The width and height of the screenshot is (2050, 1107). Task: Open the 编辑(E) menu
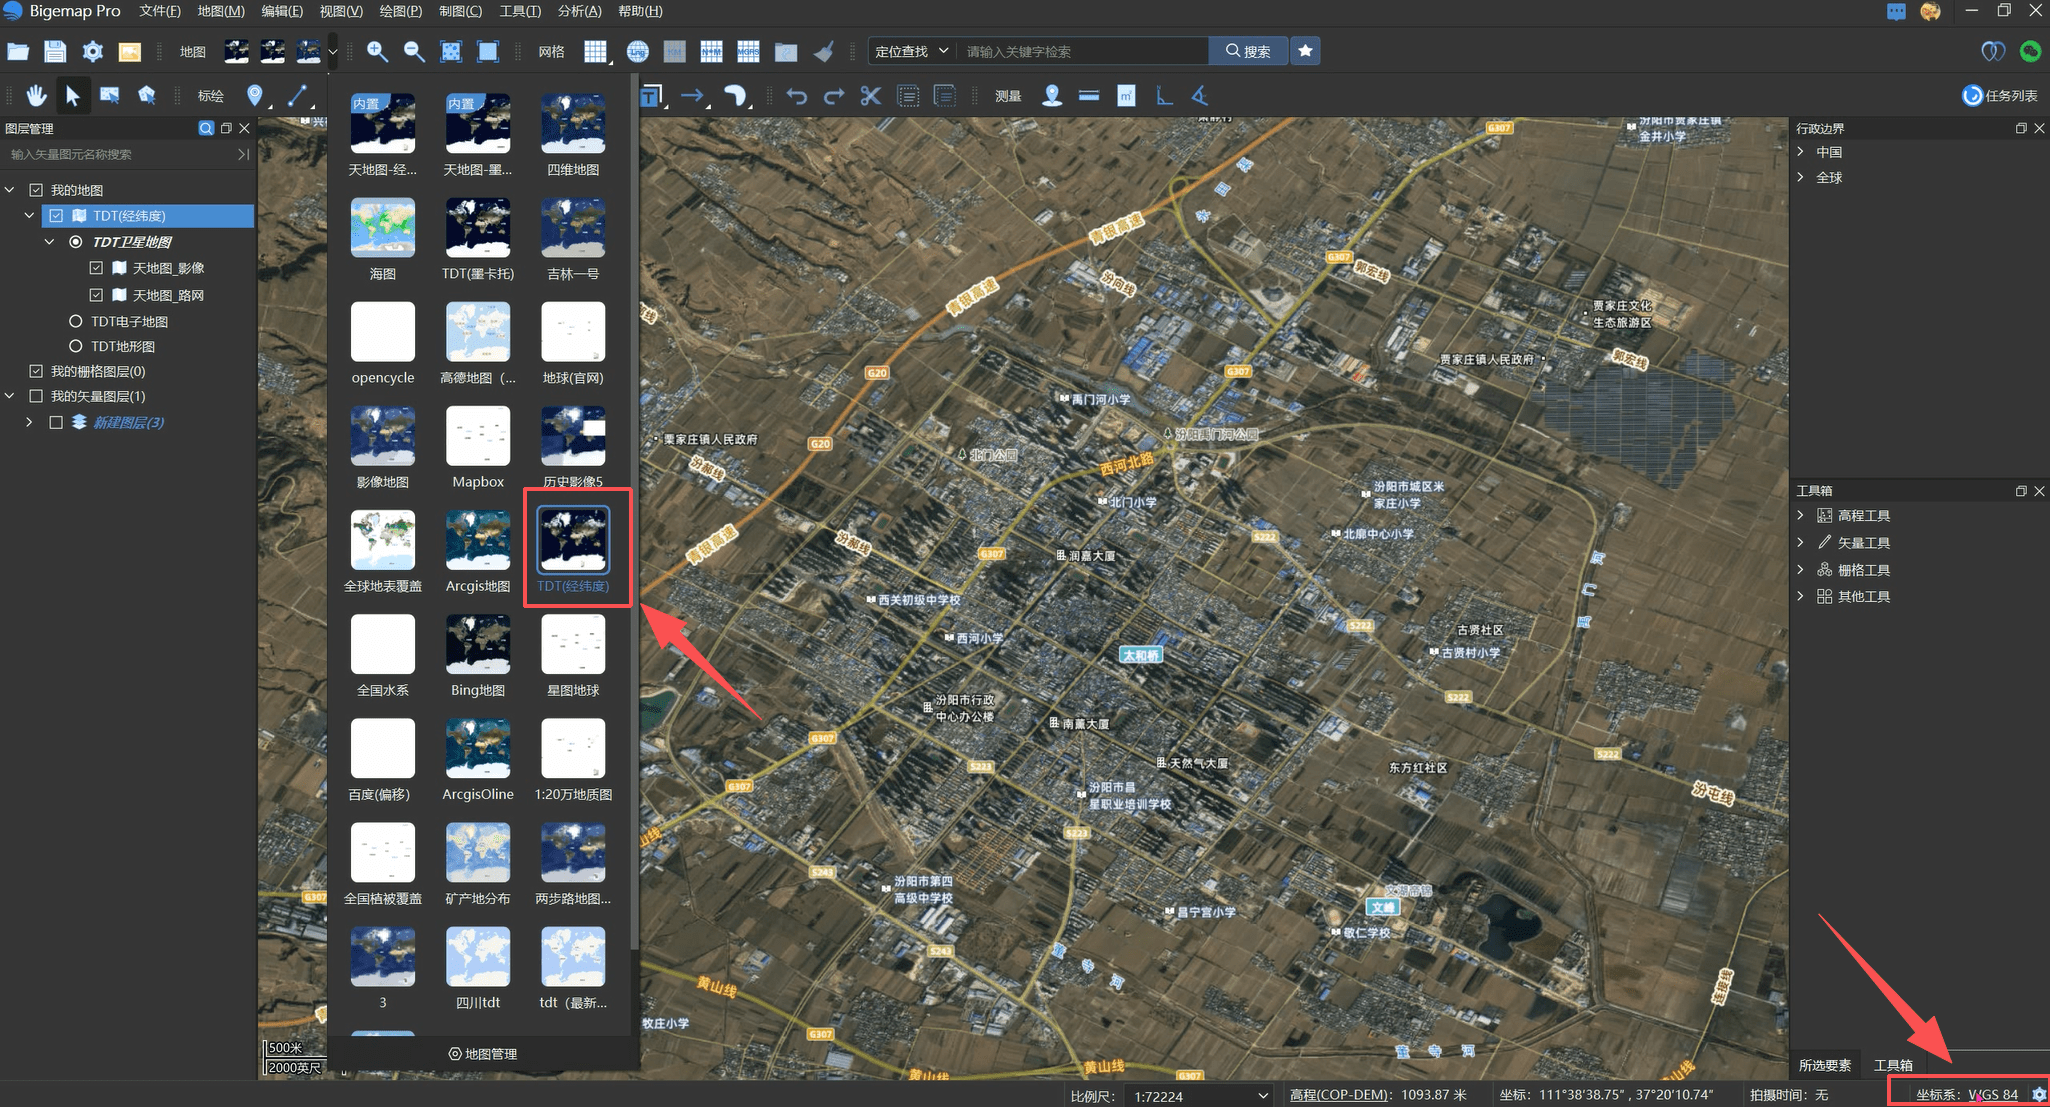pyautogui.click(x=282, y=11)
